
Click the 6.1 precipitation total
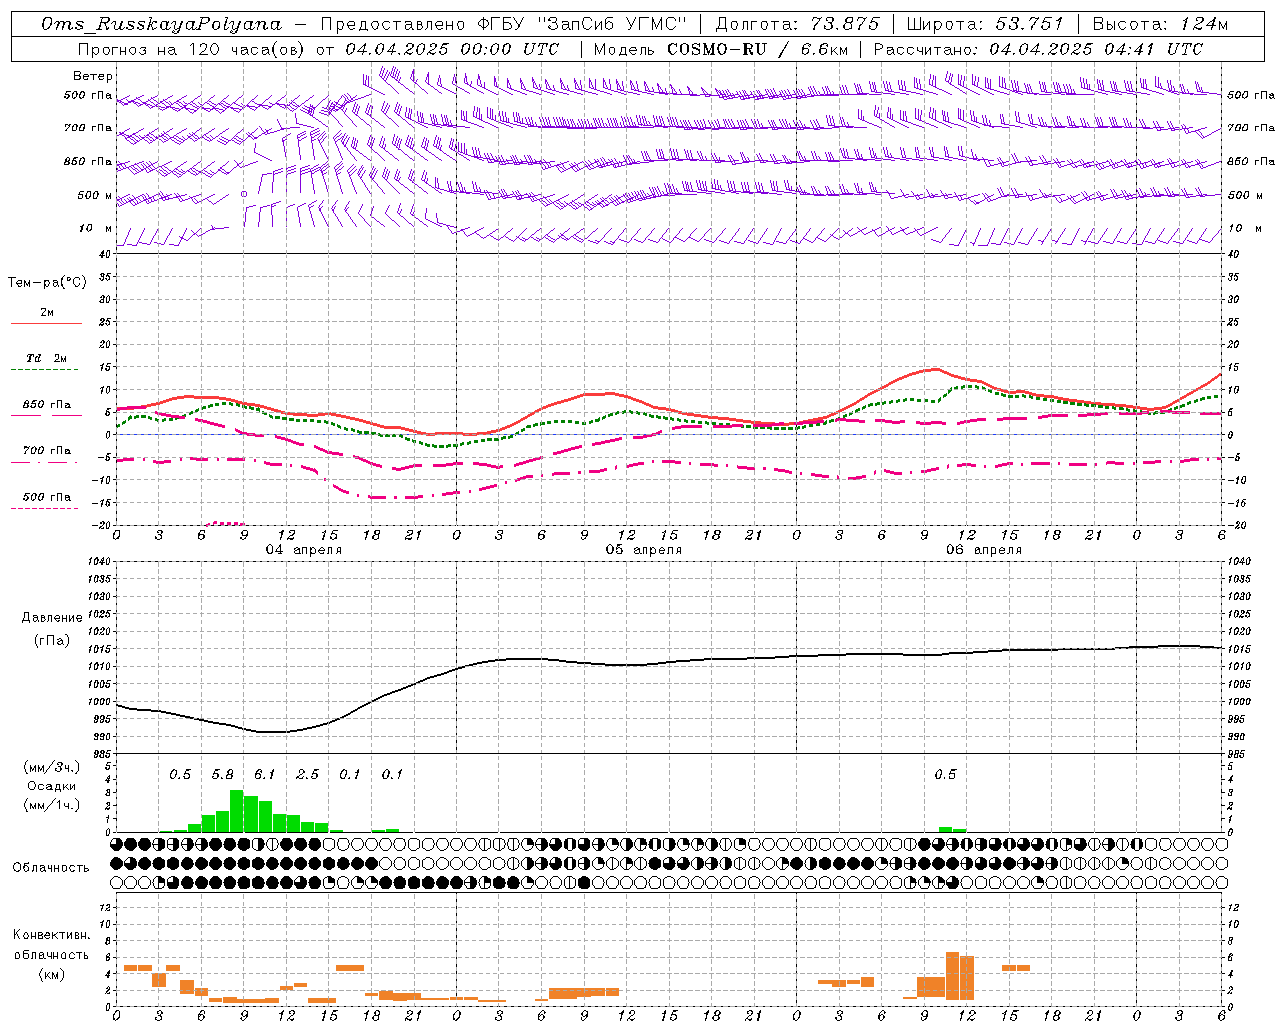coord(265,775)
